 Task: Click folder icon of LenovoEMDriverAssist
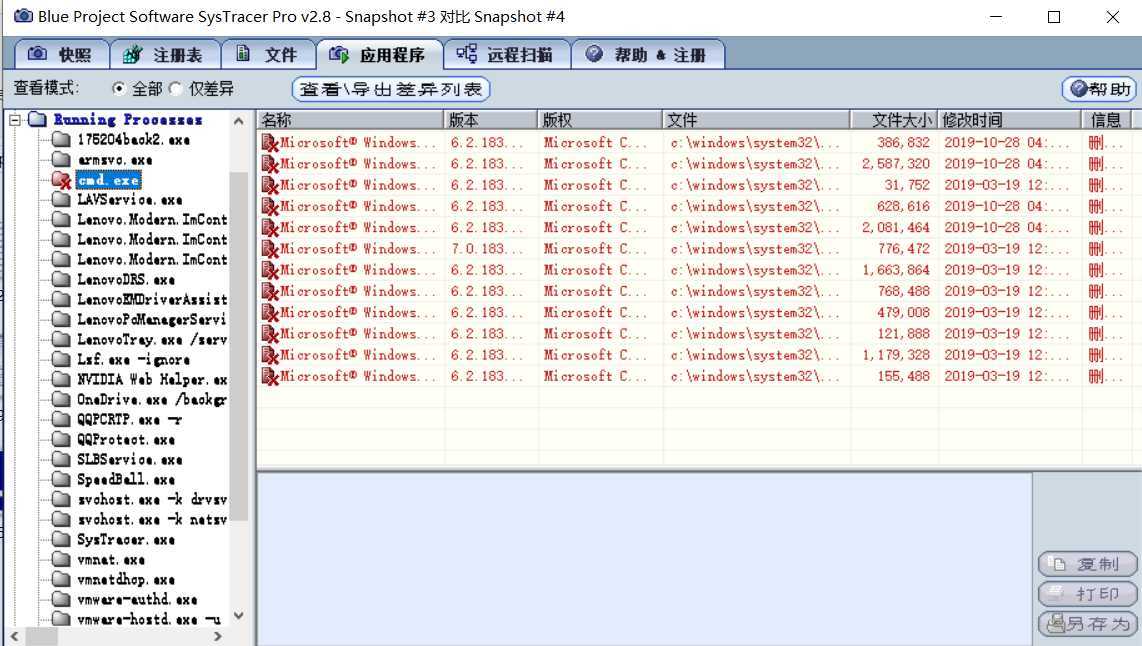62,299
